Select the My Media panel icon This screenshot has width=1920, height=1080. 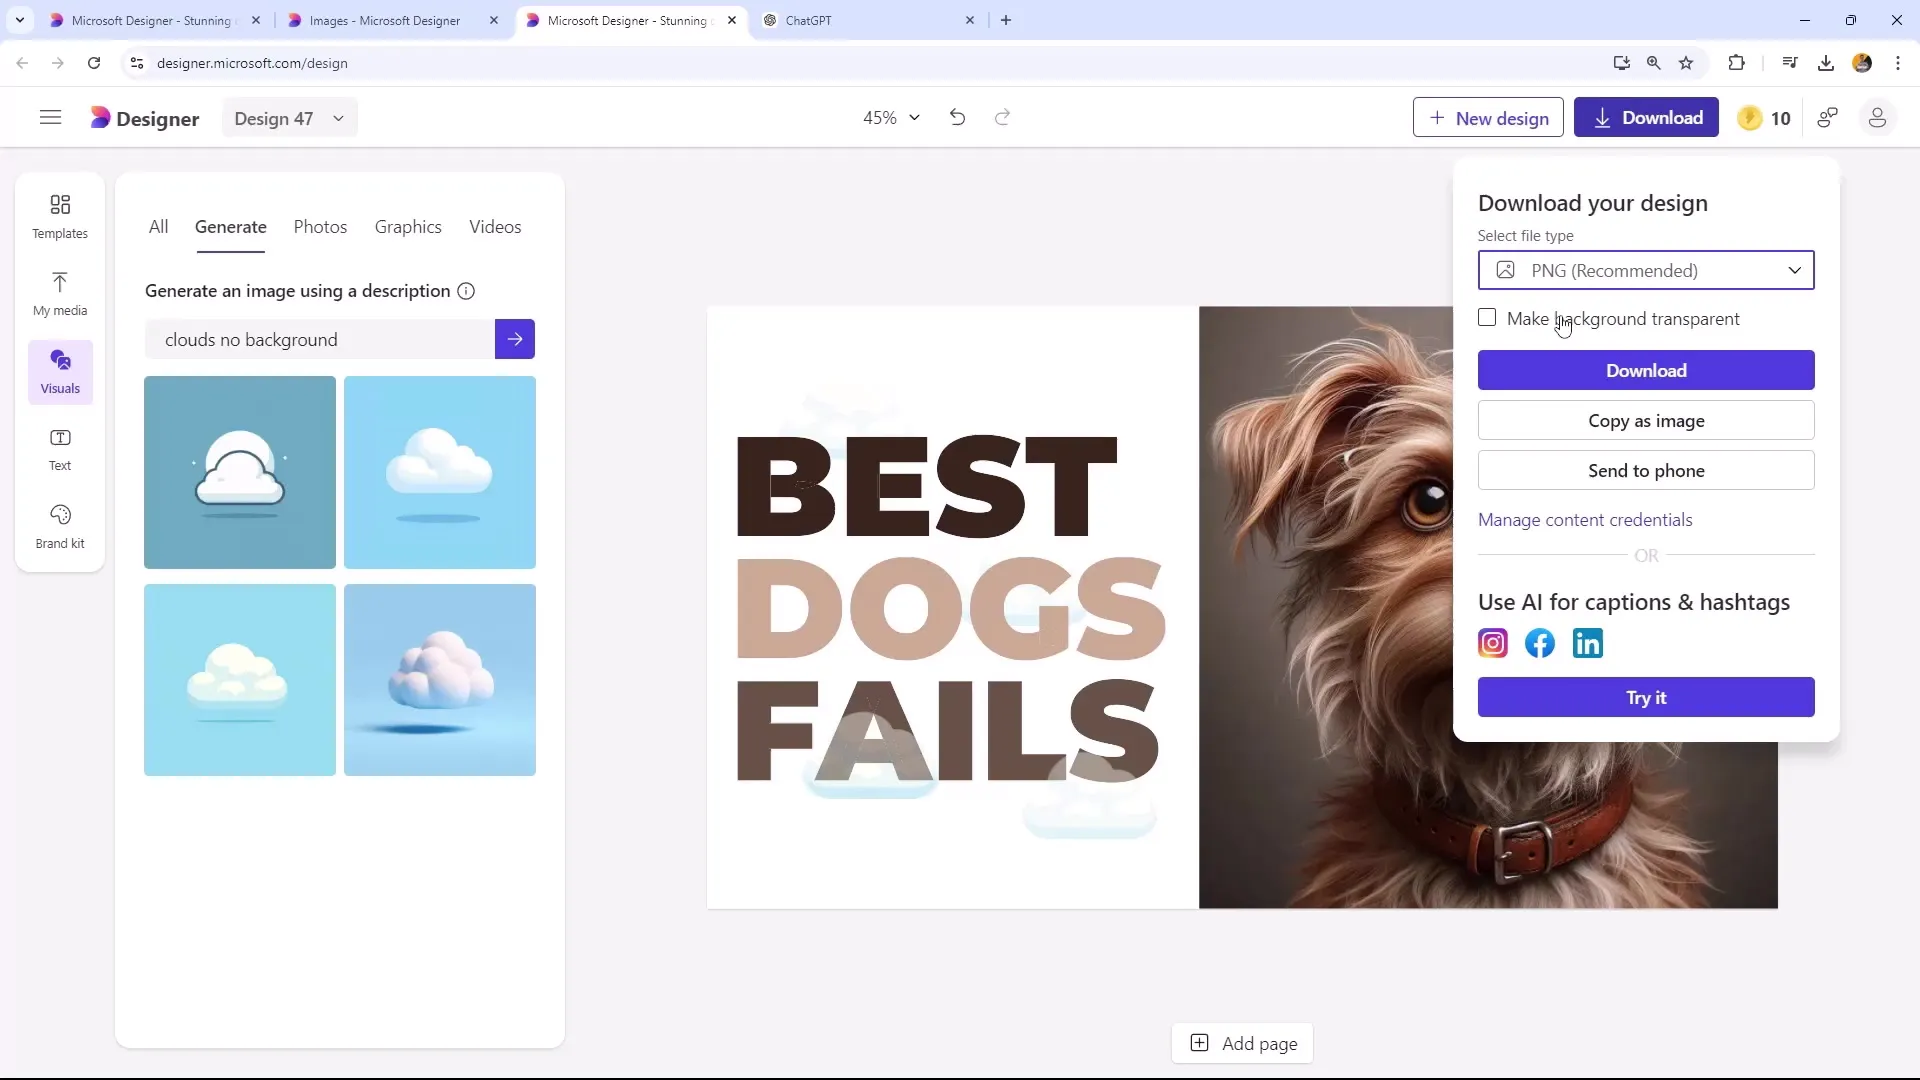pyautogui.click(x=59, y=291)
